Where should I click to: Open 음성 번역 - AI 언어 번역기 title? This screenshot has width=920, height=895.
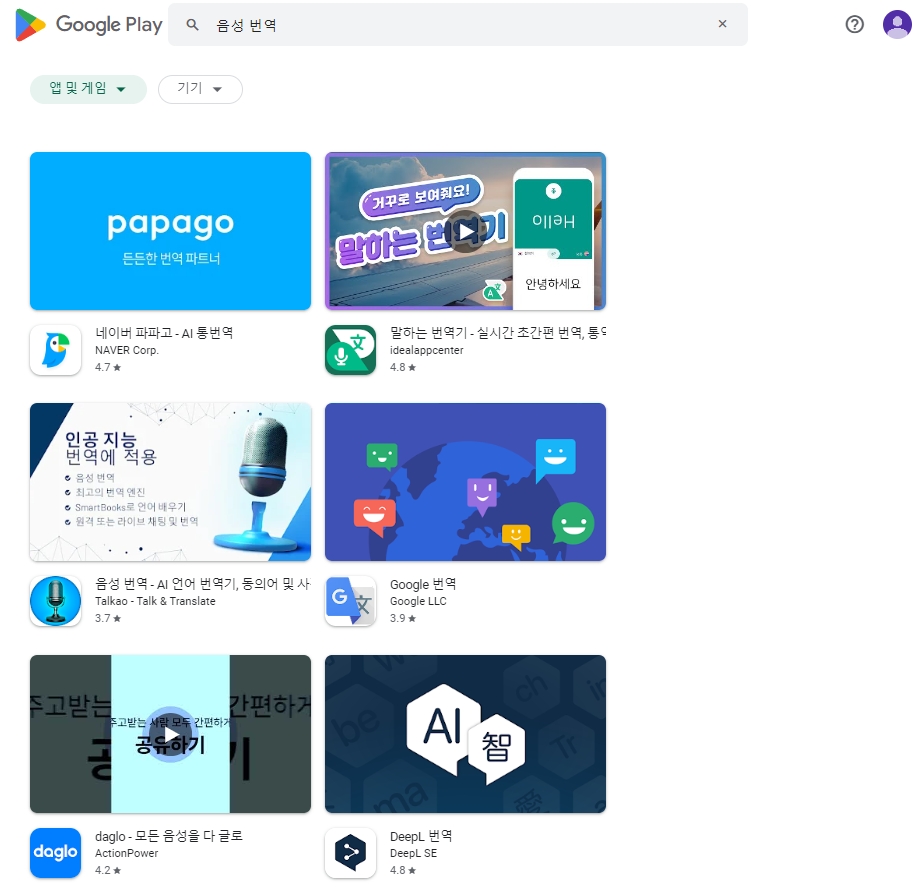pyautogui.click(x=203, y=584)
